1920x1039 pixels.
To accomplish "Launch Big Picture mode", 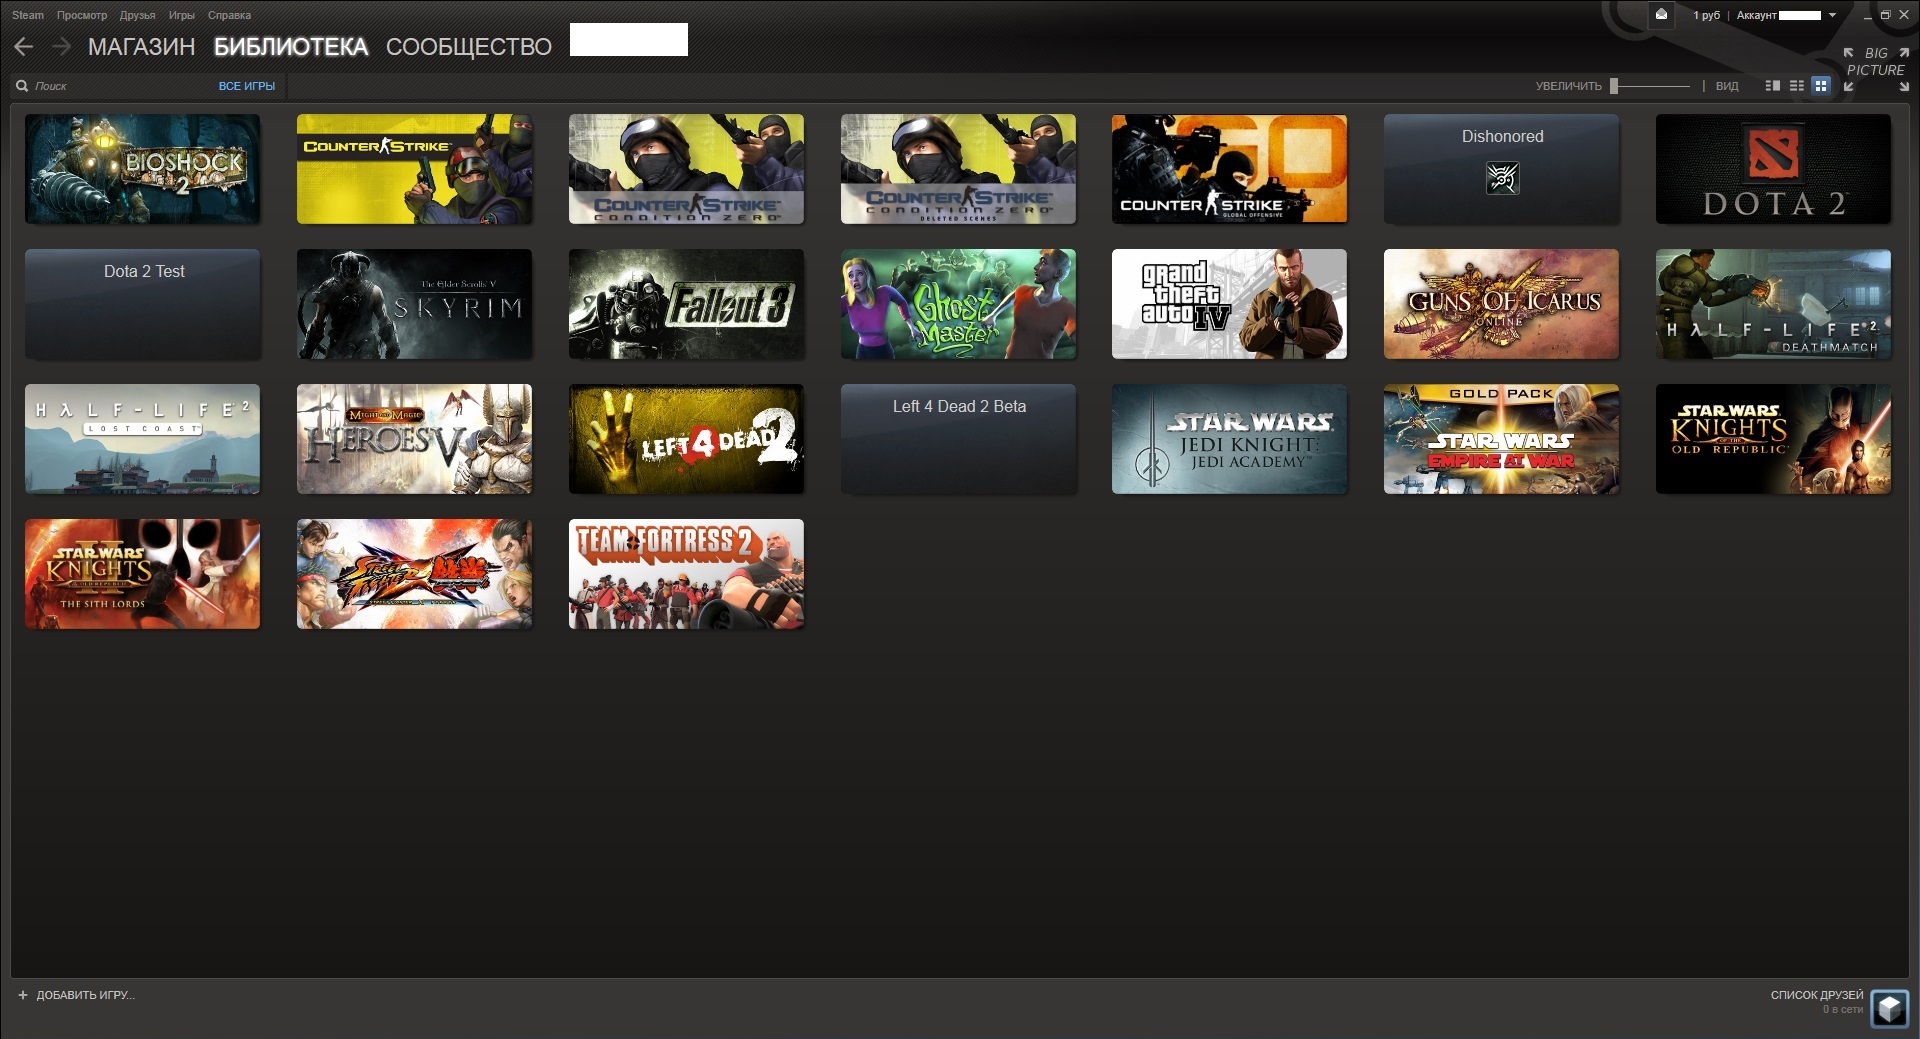I will point(1876,70).
